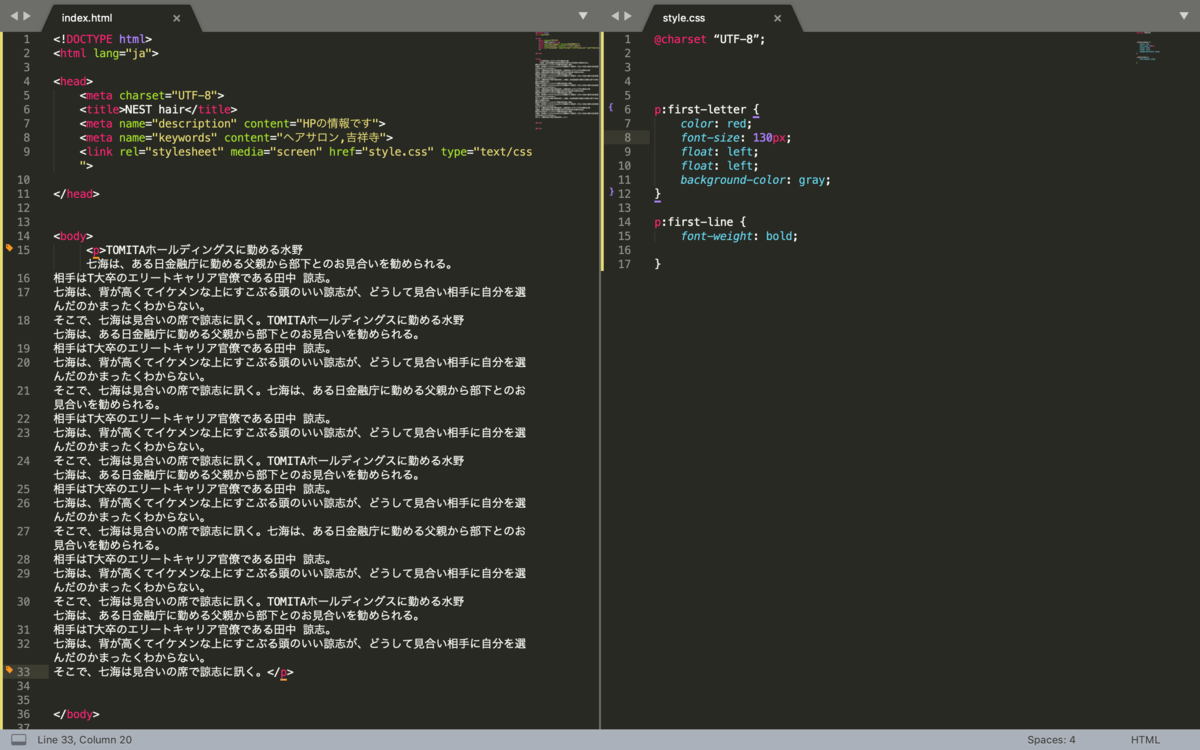Click the bookmark marker at line 15
The image size is (1200, 750).
coord(9,247)
